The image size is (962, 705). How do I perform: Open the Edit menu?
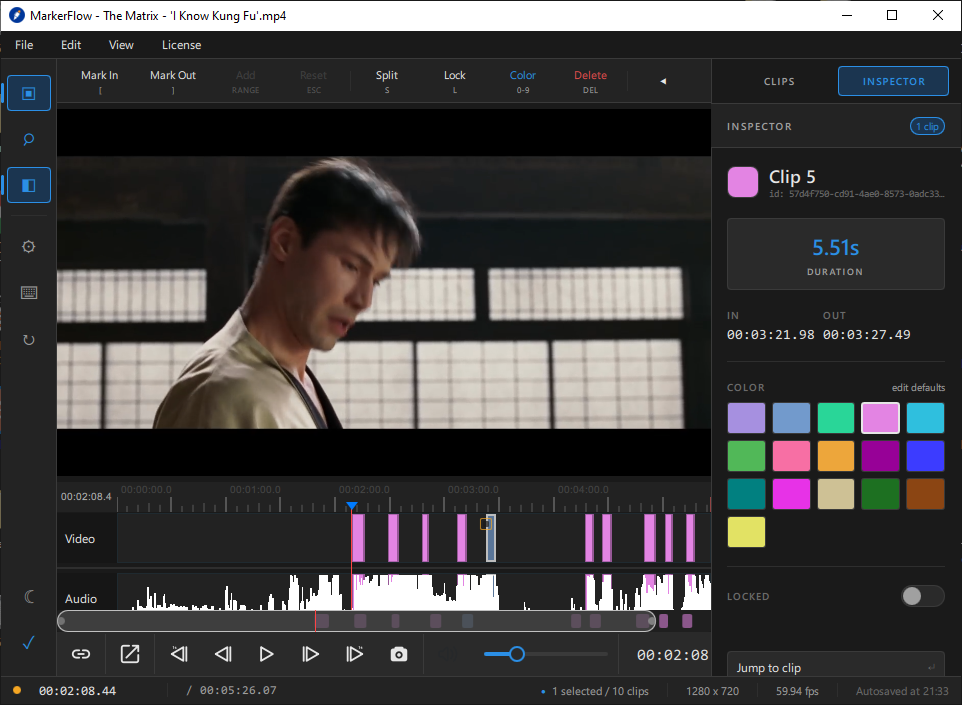point(71,45)
